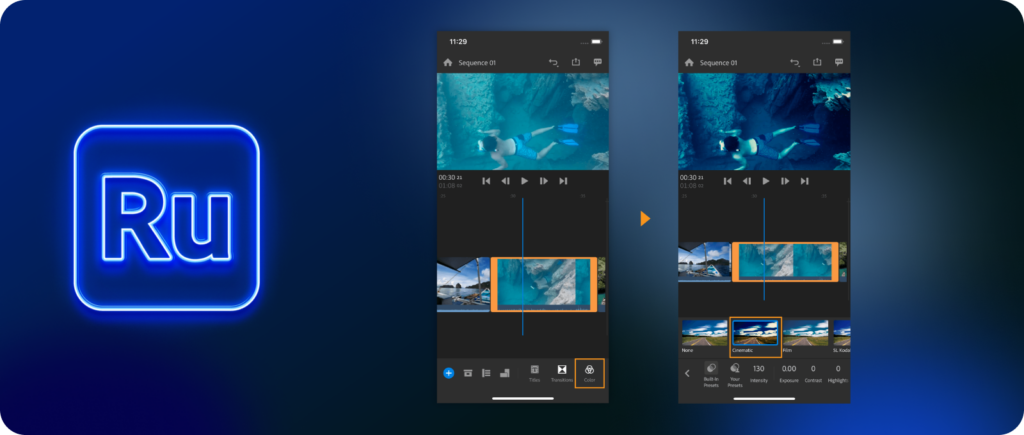This screenshot has height=435, width=1024.
Task: Select the underwater clip in the right phone timeline
Action: pos(784,262)
